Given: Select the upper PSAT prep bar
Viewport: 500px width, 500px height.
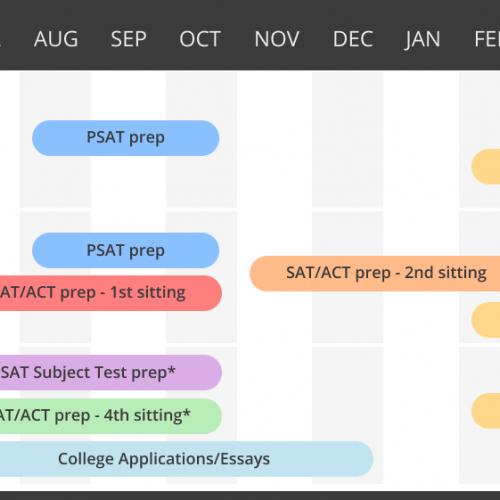Looking at the screenshot, I should [126, 138].
